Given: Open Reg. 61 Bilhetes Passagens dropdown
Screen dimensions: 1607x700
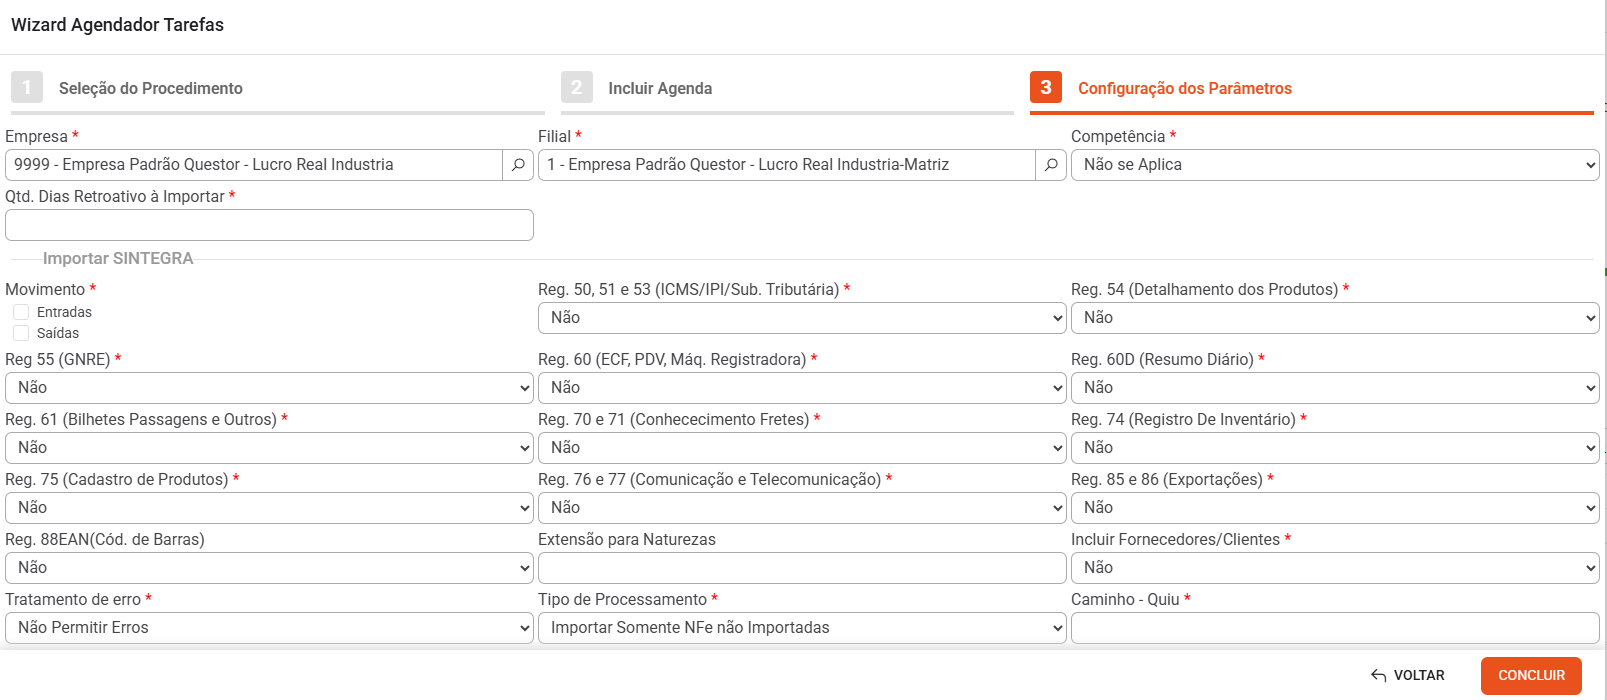Looking at the screenshot, I should point(269,448).
